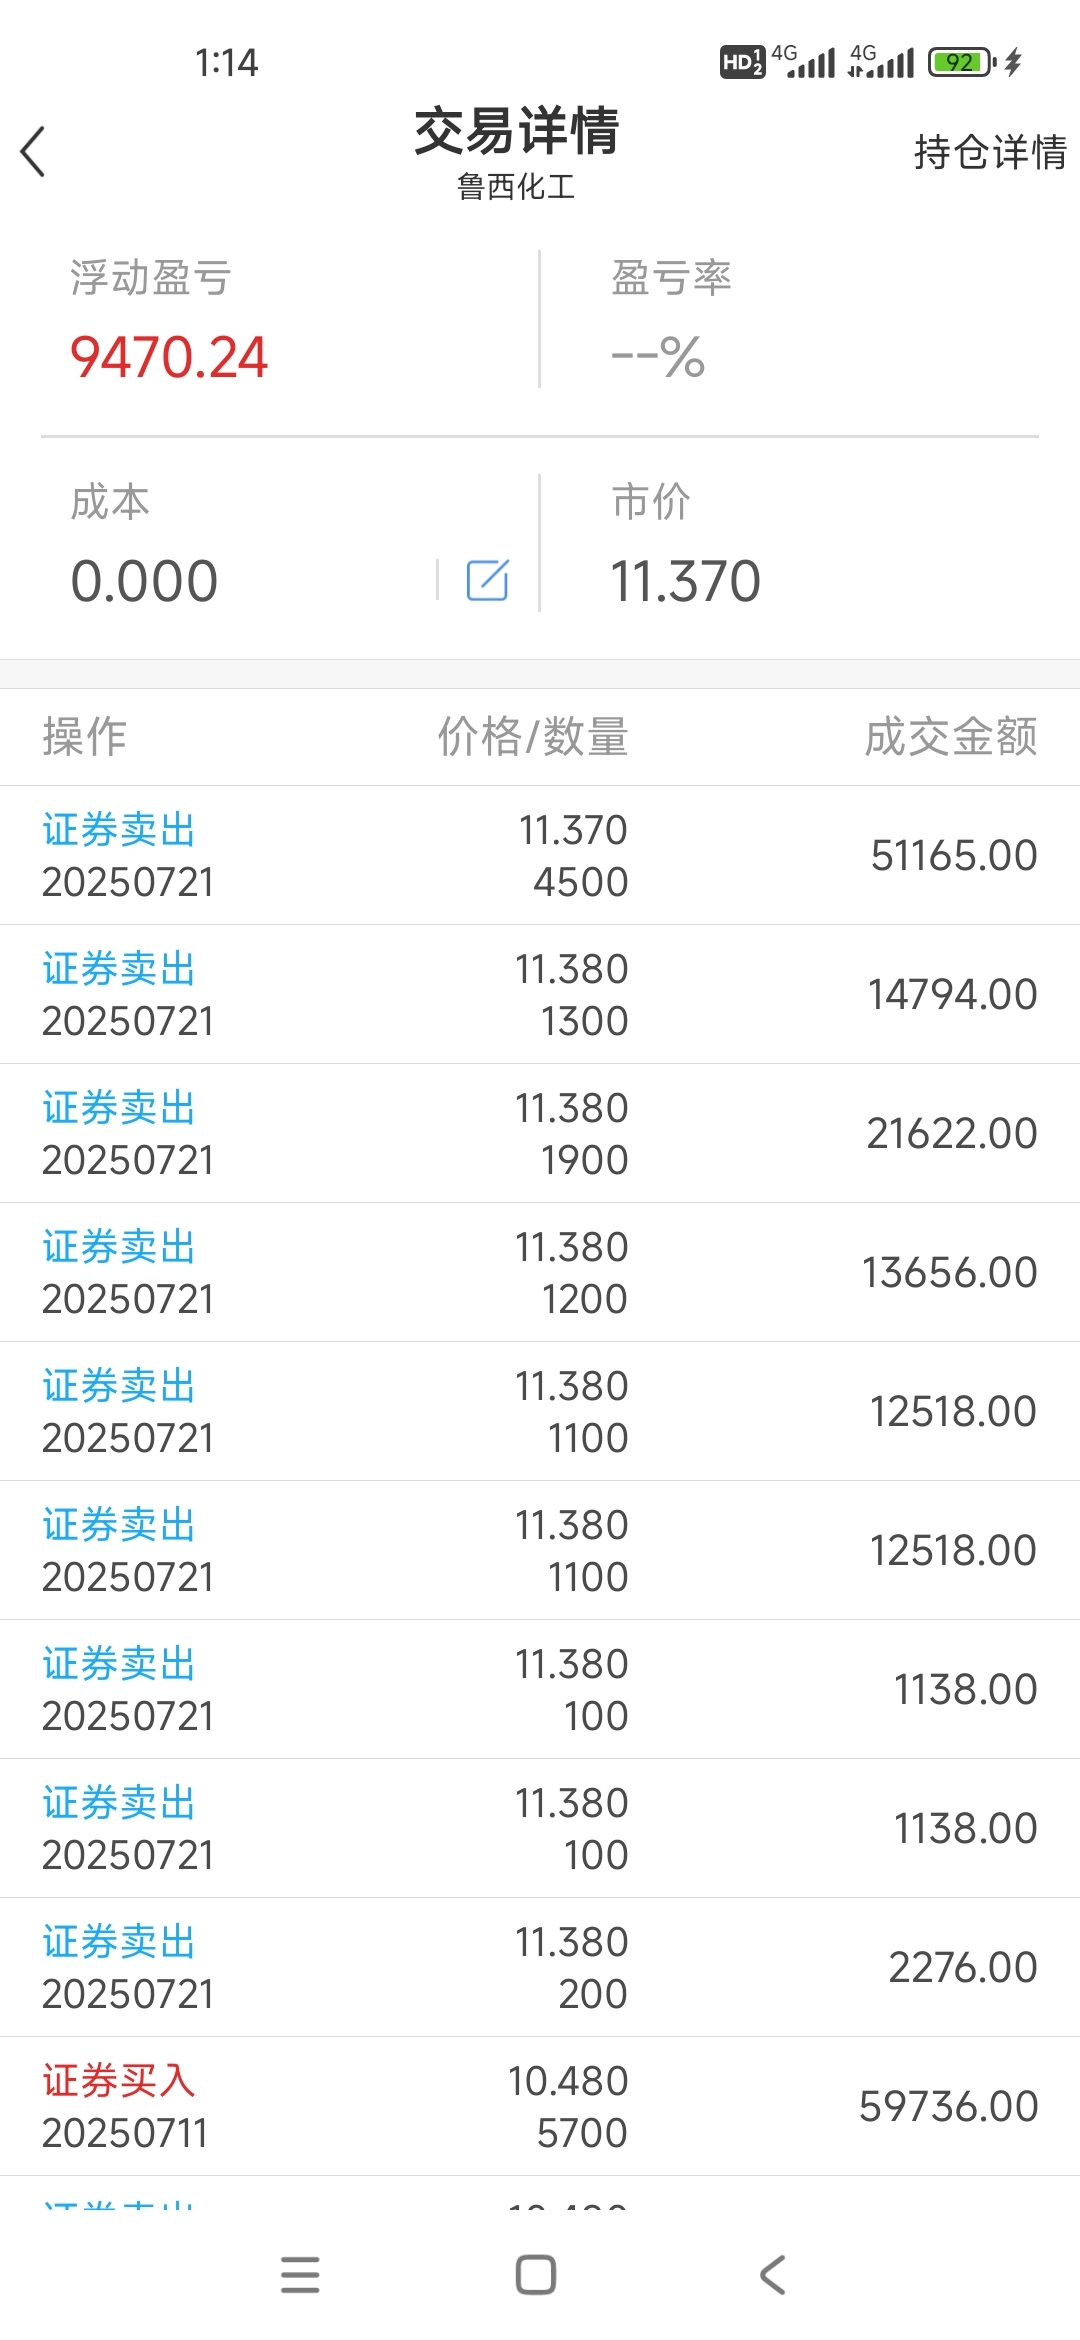Image resolution: width=1080 pixels, height=2340 pixels.
Task: Tap the edit cost pencil icon
Action: point(488,580)
